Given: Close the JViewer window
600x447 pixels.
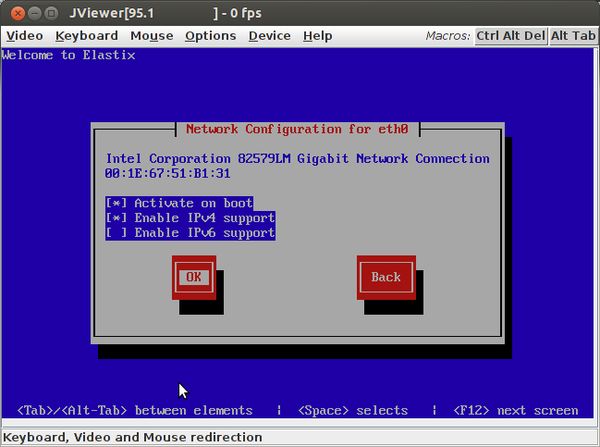Looking at the screenshot, I should pos(18,13).
